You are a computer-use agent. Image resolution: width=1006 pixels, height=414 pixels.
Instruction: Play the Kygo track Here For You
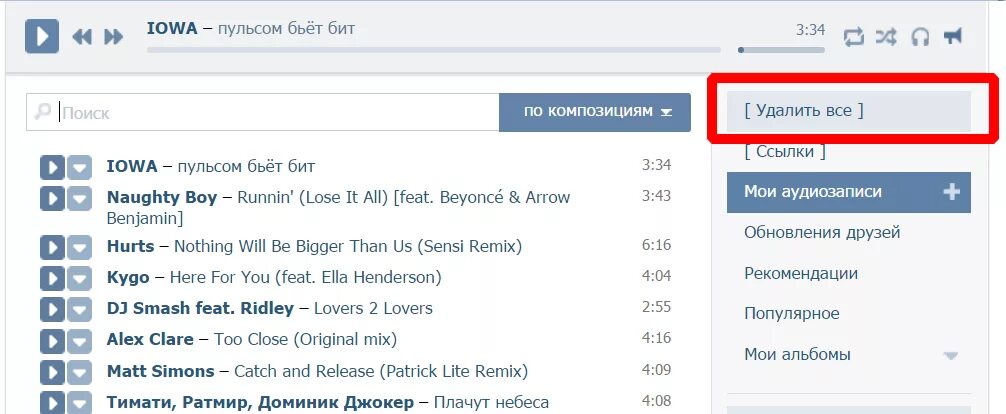click(52, 278)
